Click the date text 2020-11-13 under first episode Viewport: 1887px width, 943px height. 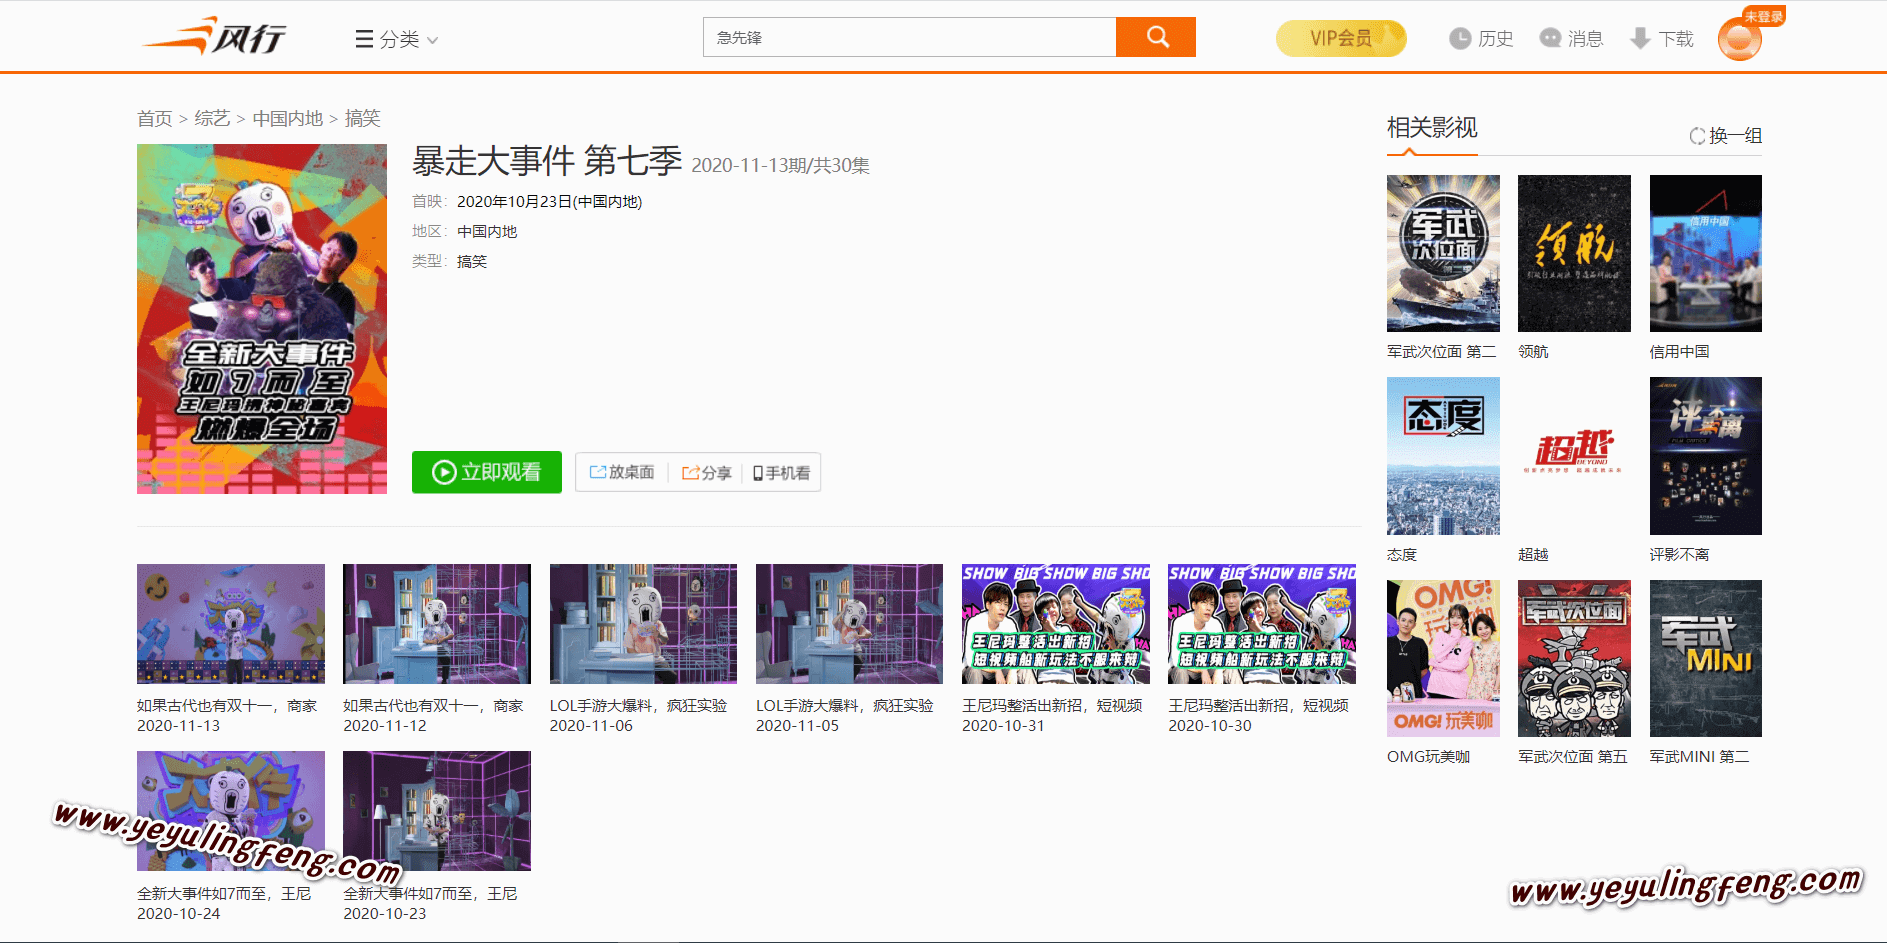179,726
